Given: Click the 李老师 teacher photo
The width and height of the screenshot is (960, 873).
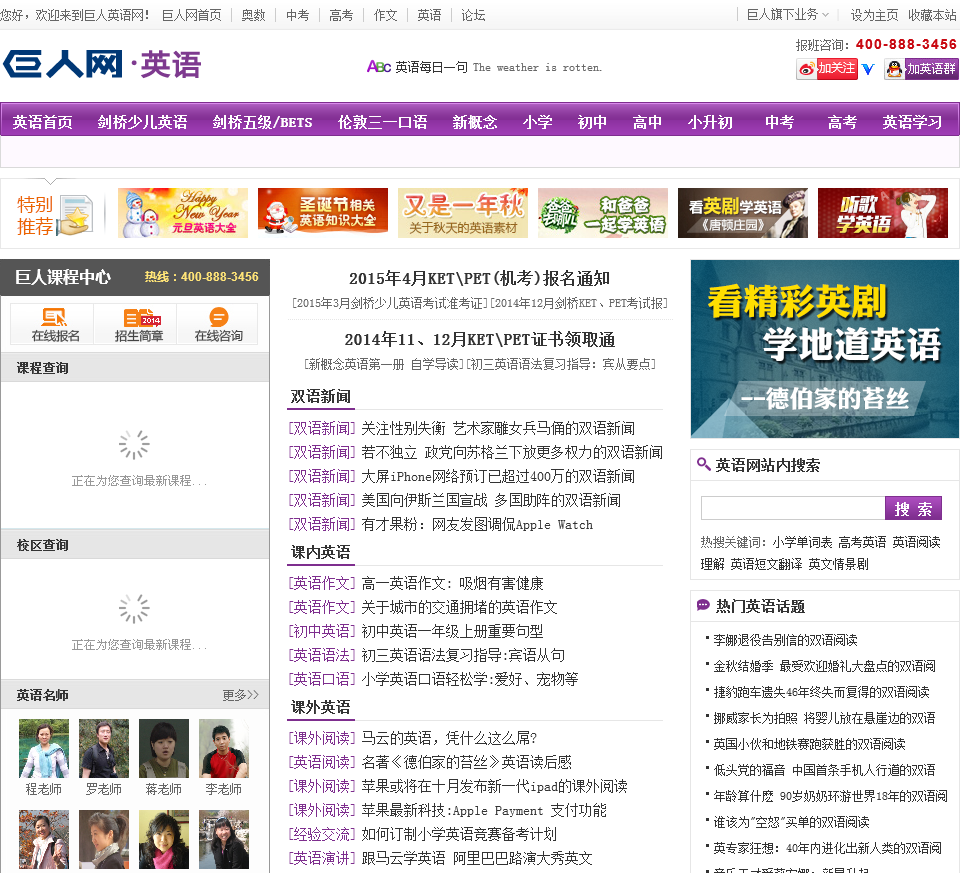Looking at the screenshot, I should 223,748.
